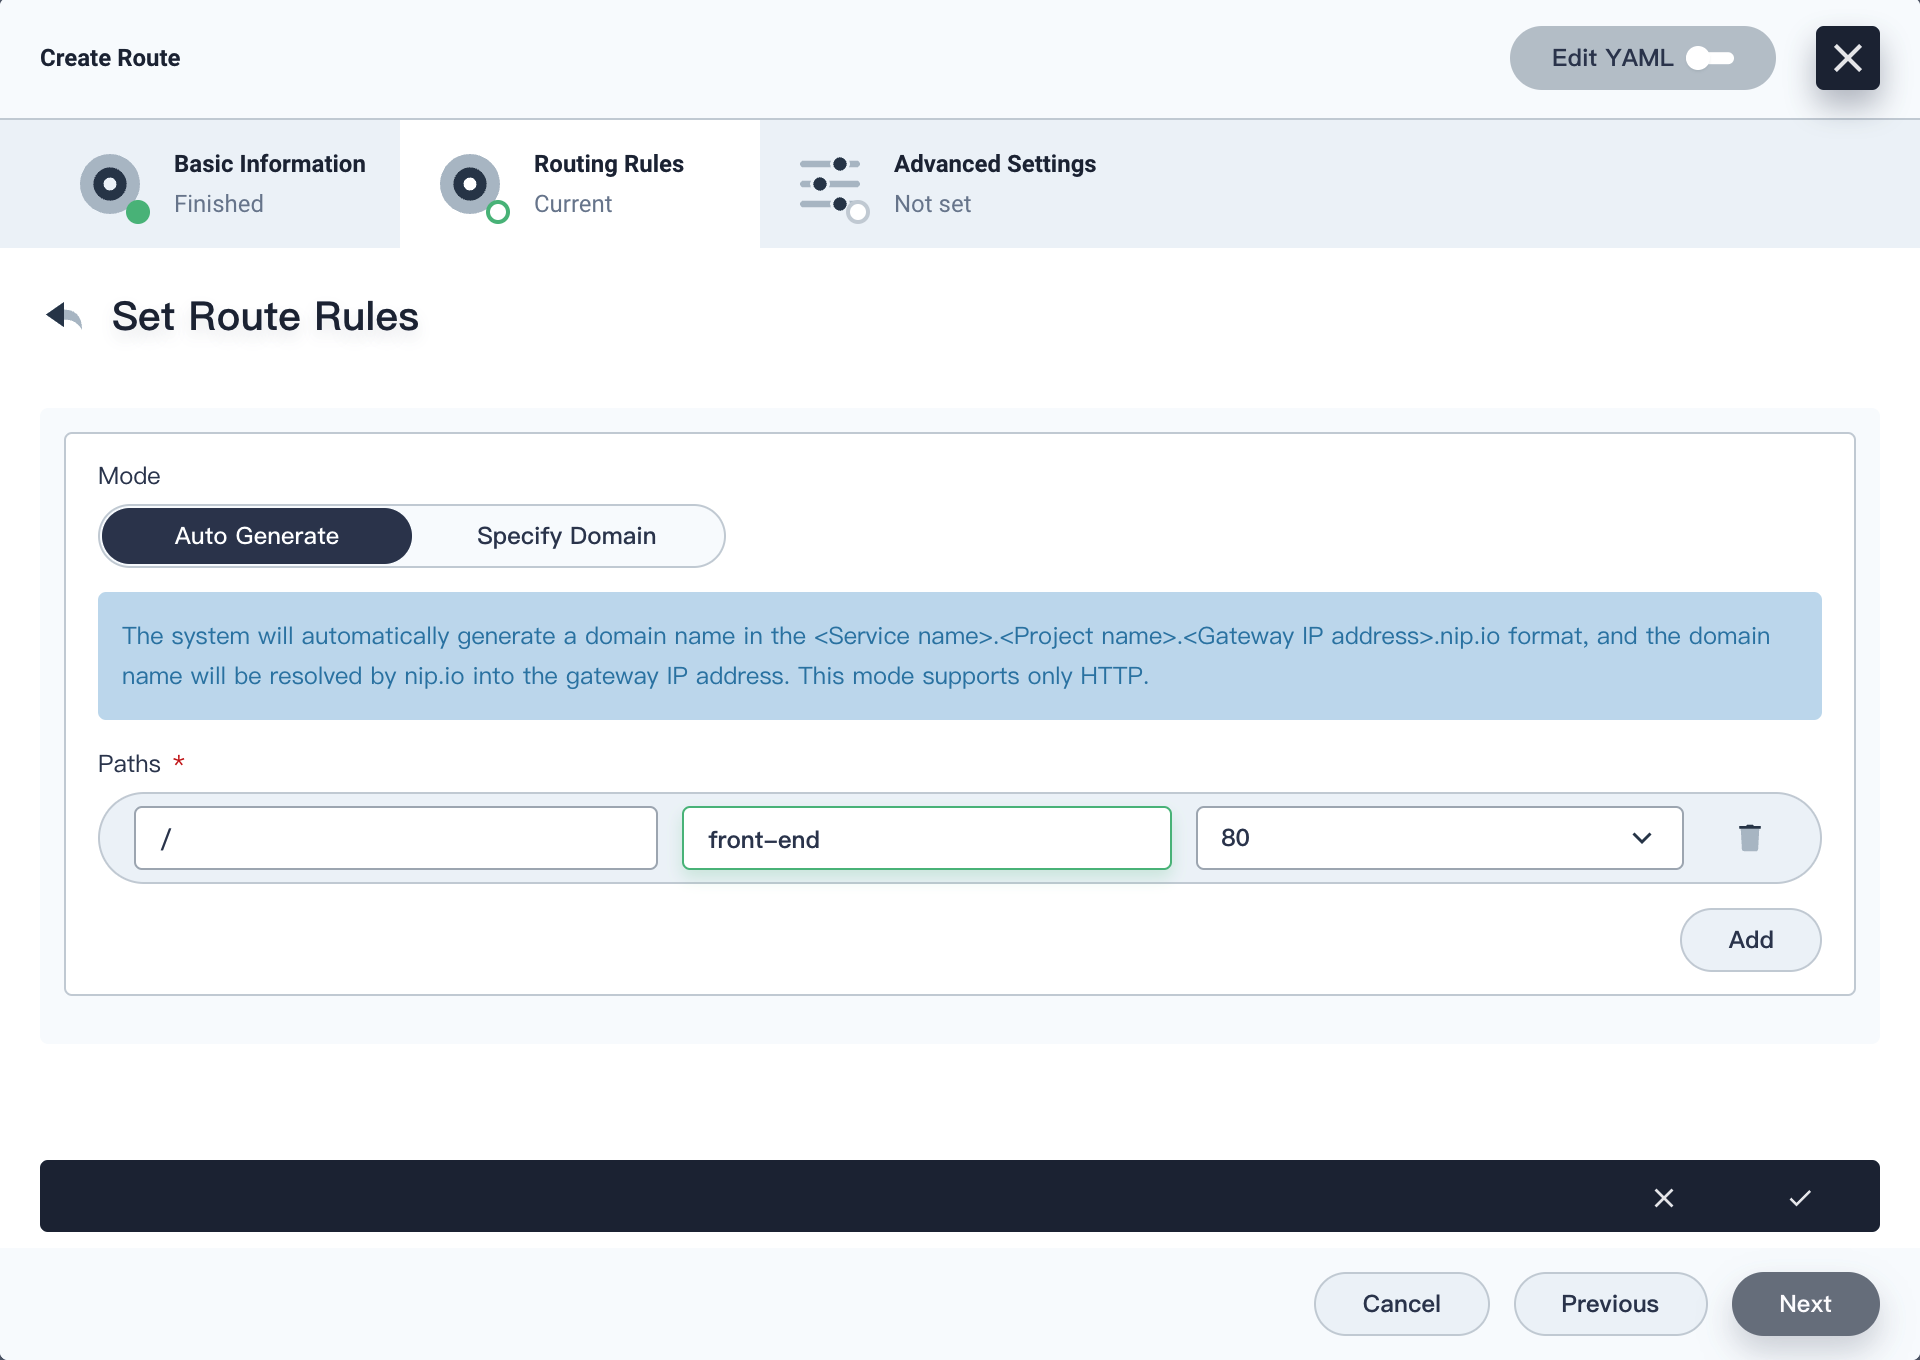Click the Basic Information step icon

tap(111, 184)
